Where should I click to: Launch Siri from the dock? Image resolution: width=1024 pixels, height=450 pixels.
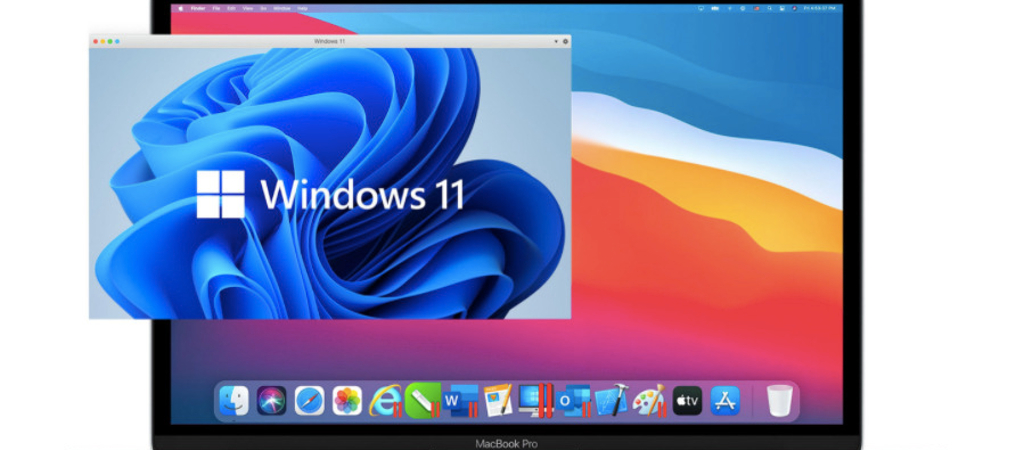[271, 401]
